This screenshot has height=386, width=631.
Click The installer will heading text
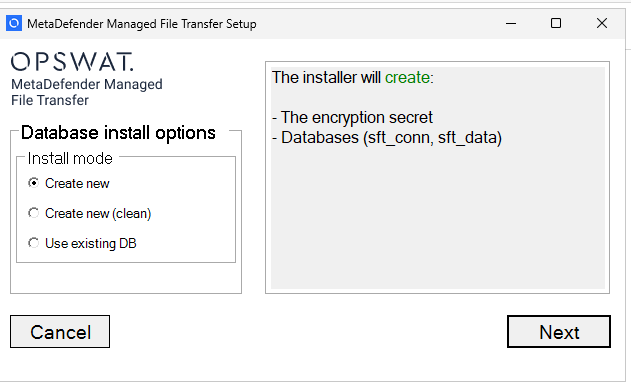(x=326, y=77)
